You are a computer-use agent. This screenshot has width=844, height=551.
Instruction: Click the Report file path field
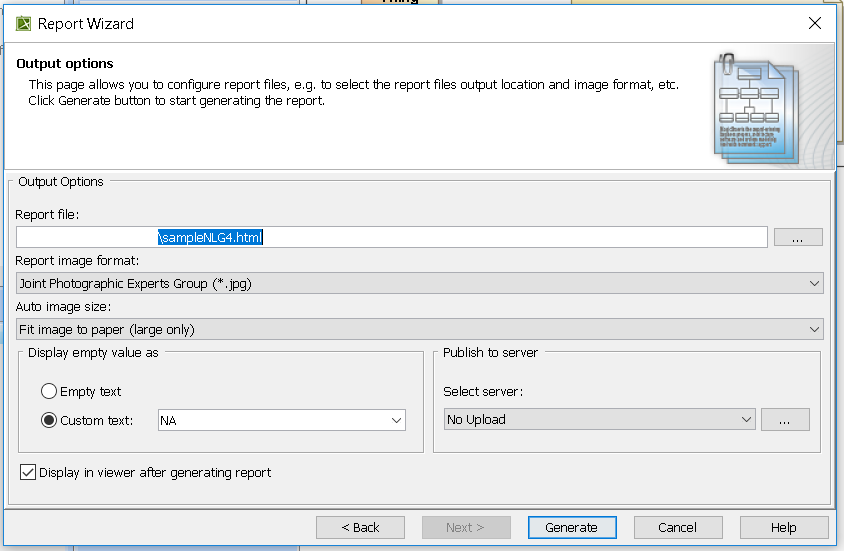[391, 237]
